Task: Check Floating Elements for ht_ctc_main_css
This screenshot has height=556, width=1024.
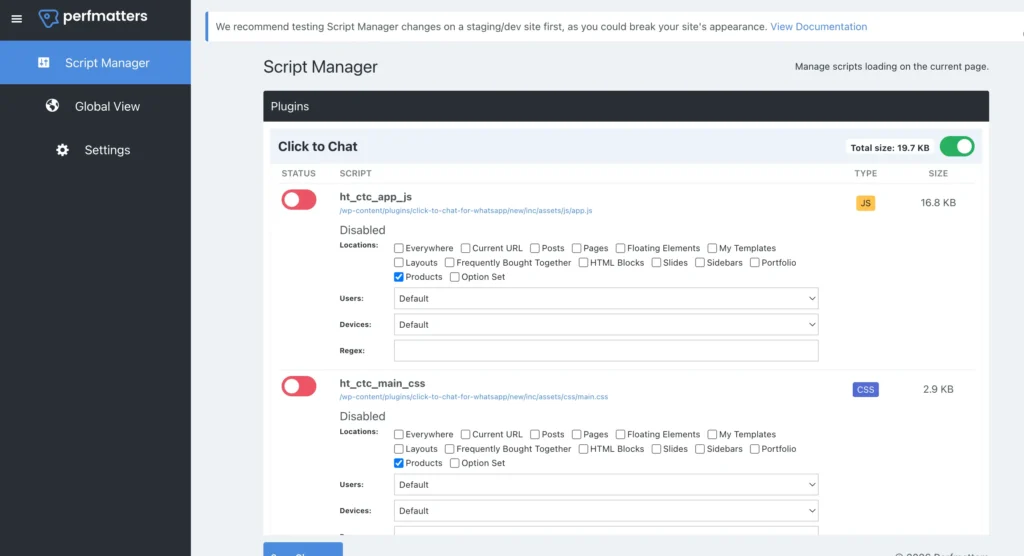Action: 620,434
